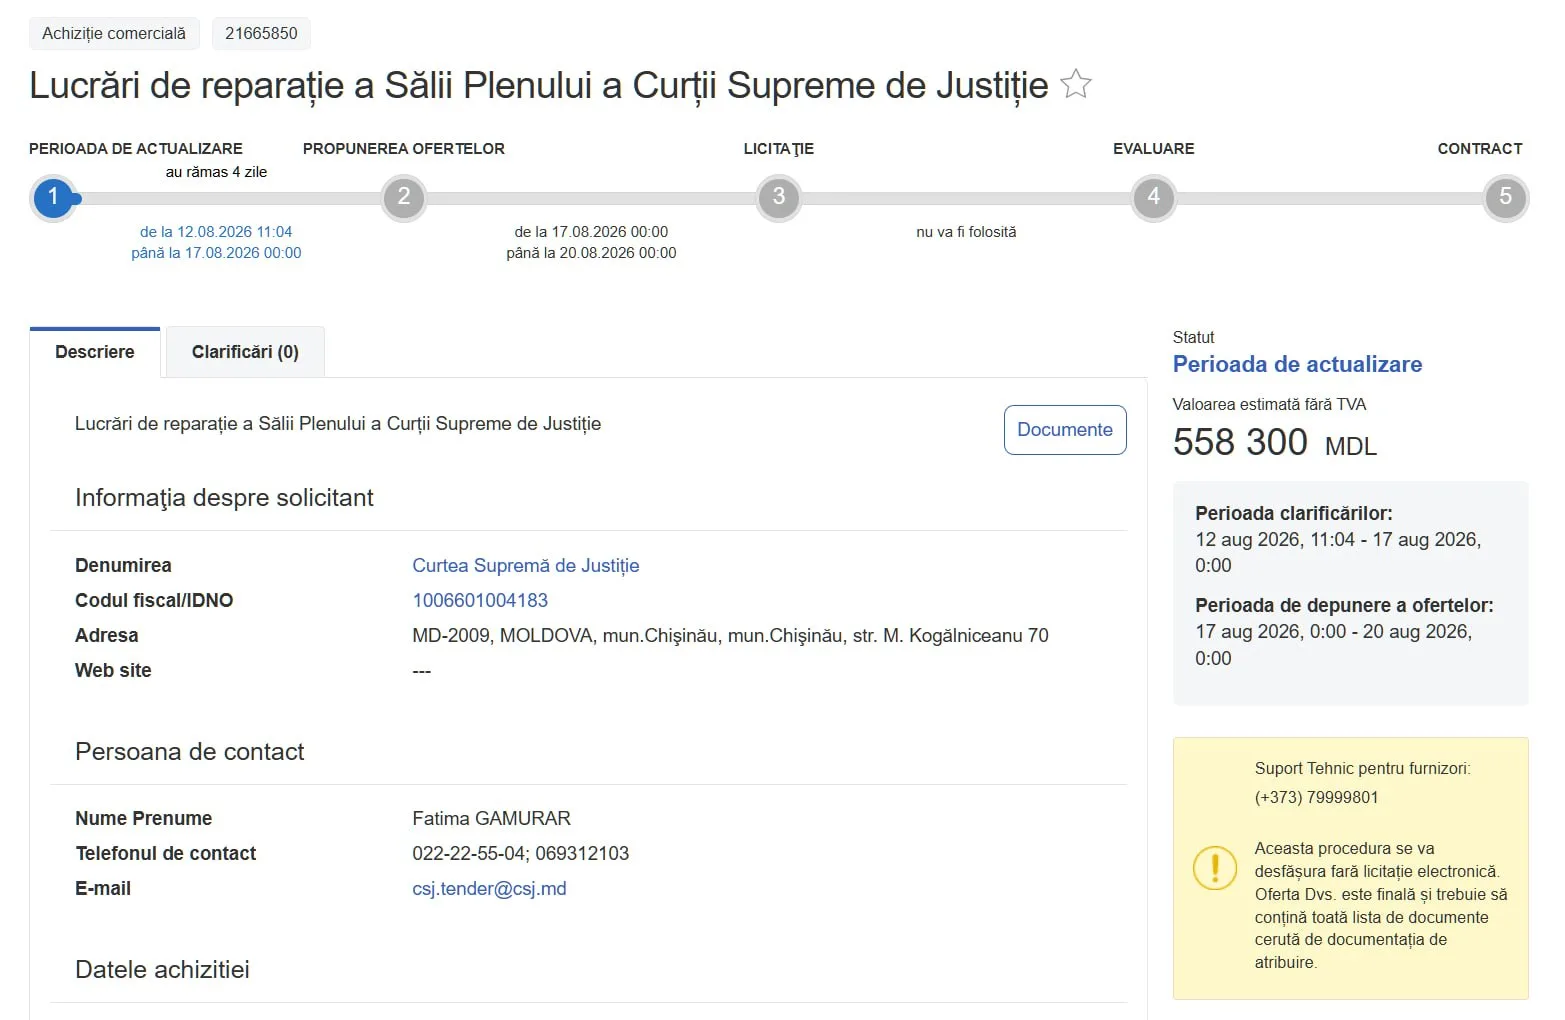
Task: Select step 5 circle Contract
Action: point(1505,197)
